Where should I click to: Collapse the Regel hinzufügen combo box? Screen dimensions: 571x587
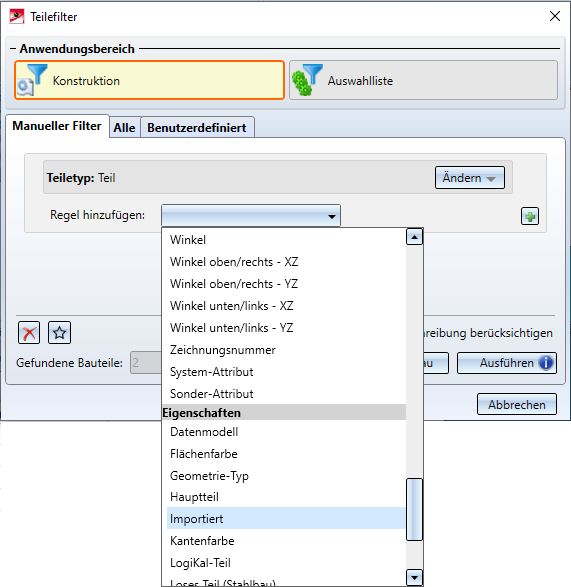click(251, 215)
